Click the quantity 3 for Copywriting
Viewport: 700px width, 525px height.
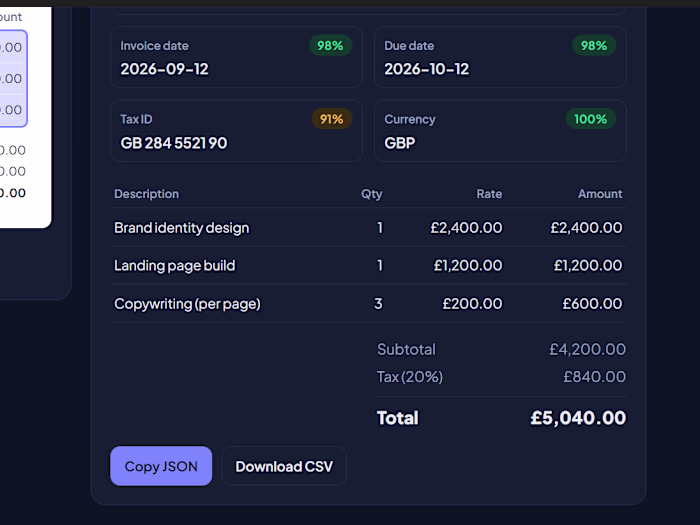378,304
